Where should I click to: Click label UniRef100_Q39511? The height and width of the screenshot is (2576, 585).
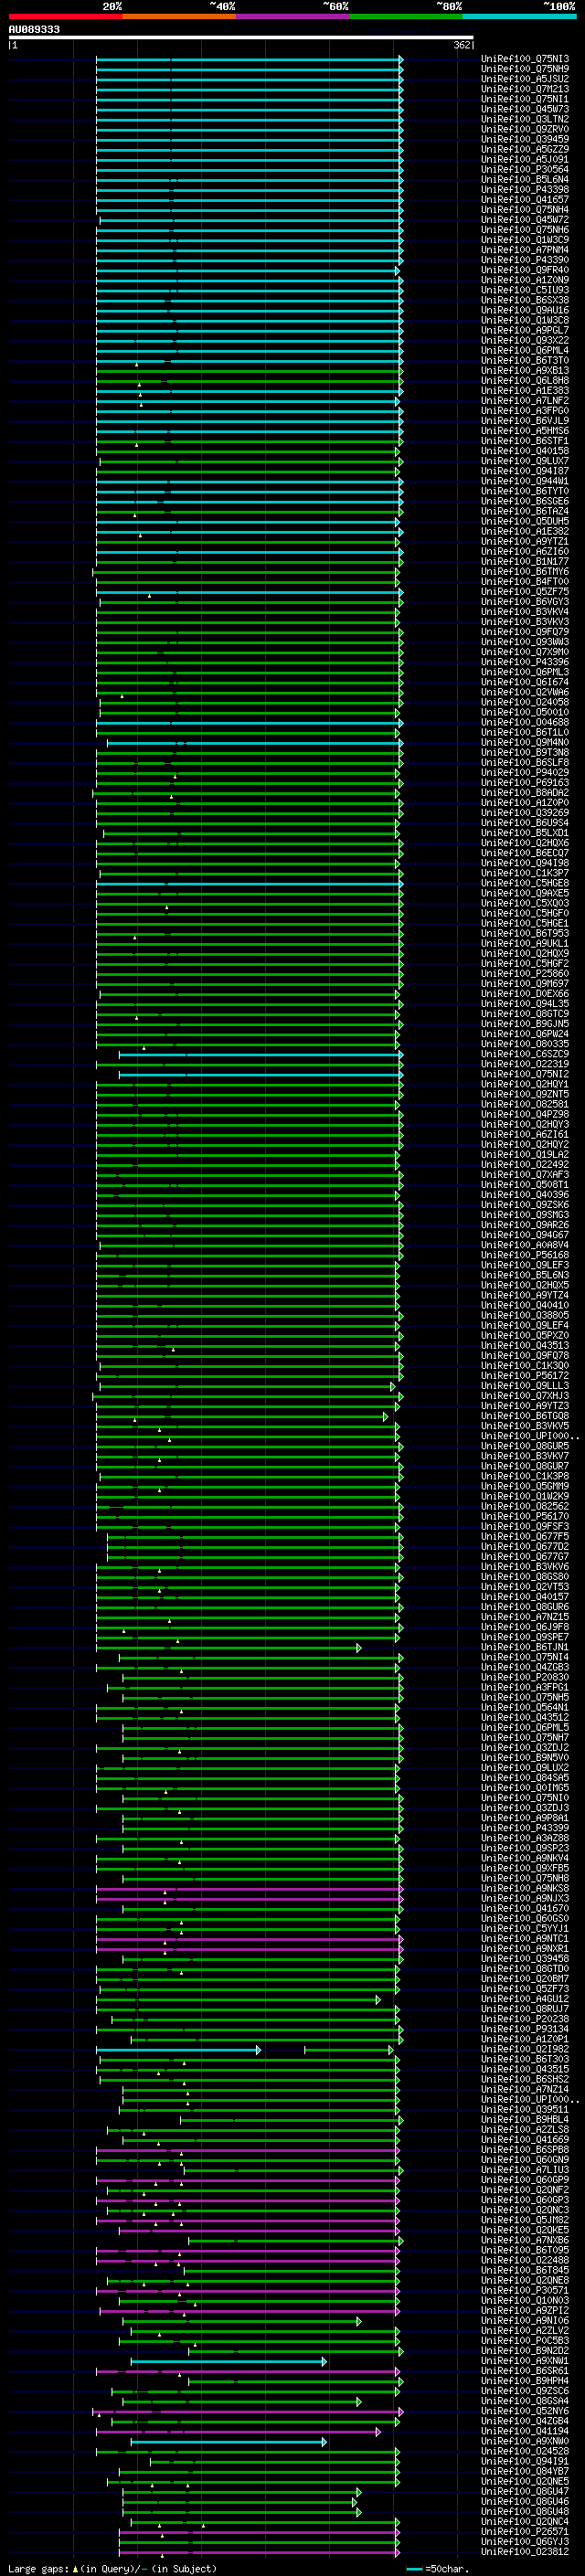[x=525, y=2109]
